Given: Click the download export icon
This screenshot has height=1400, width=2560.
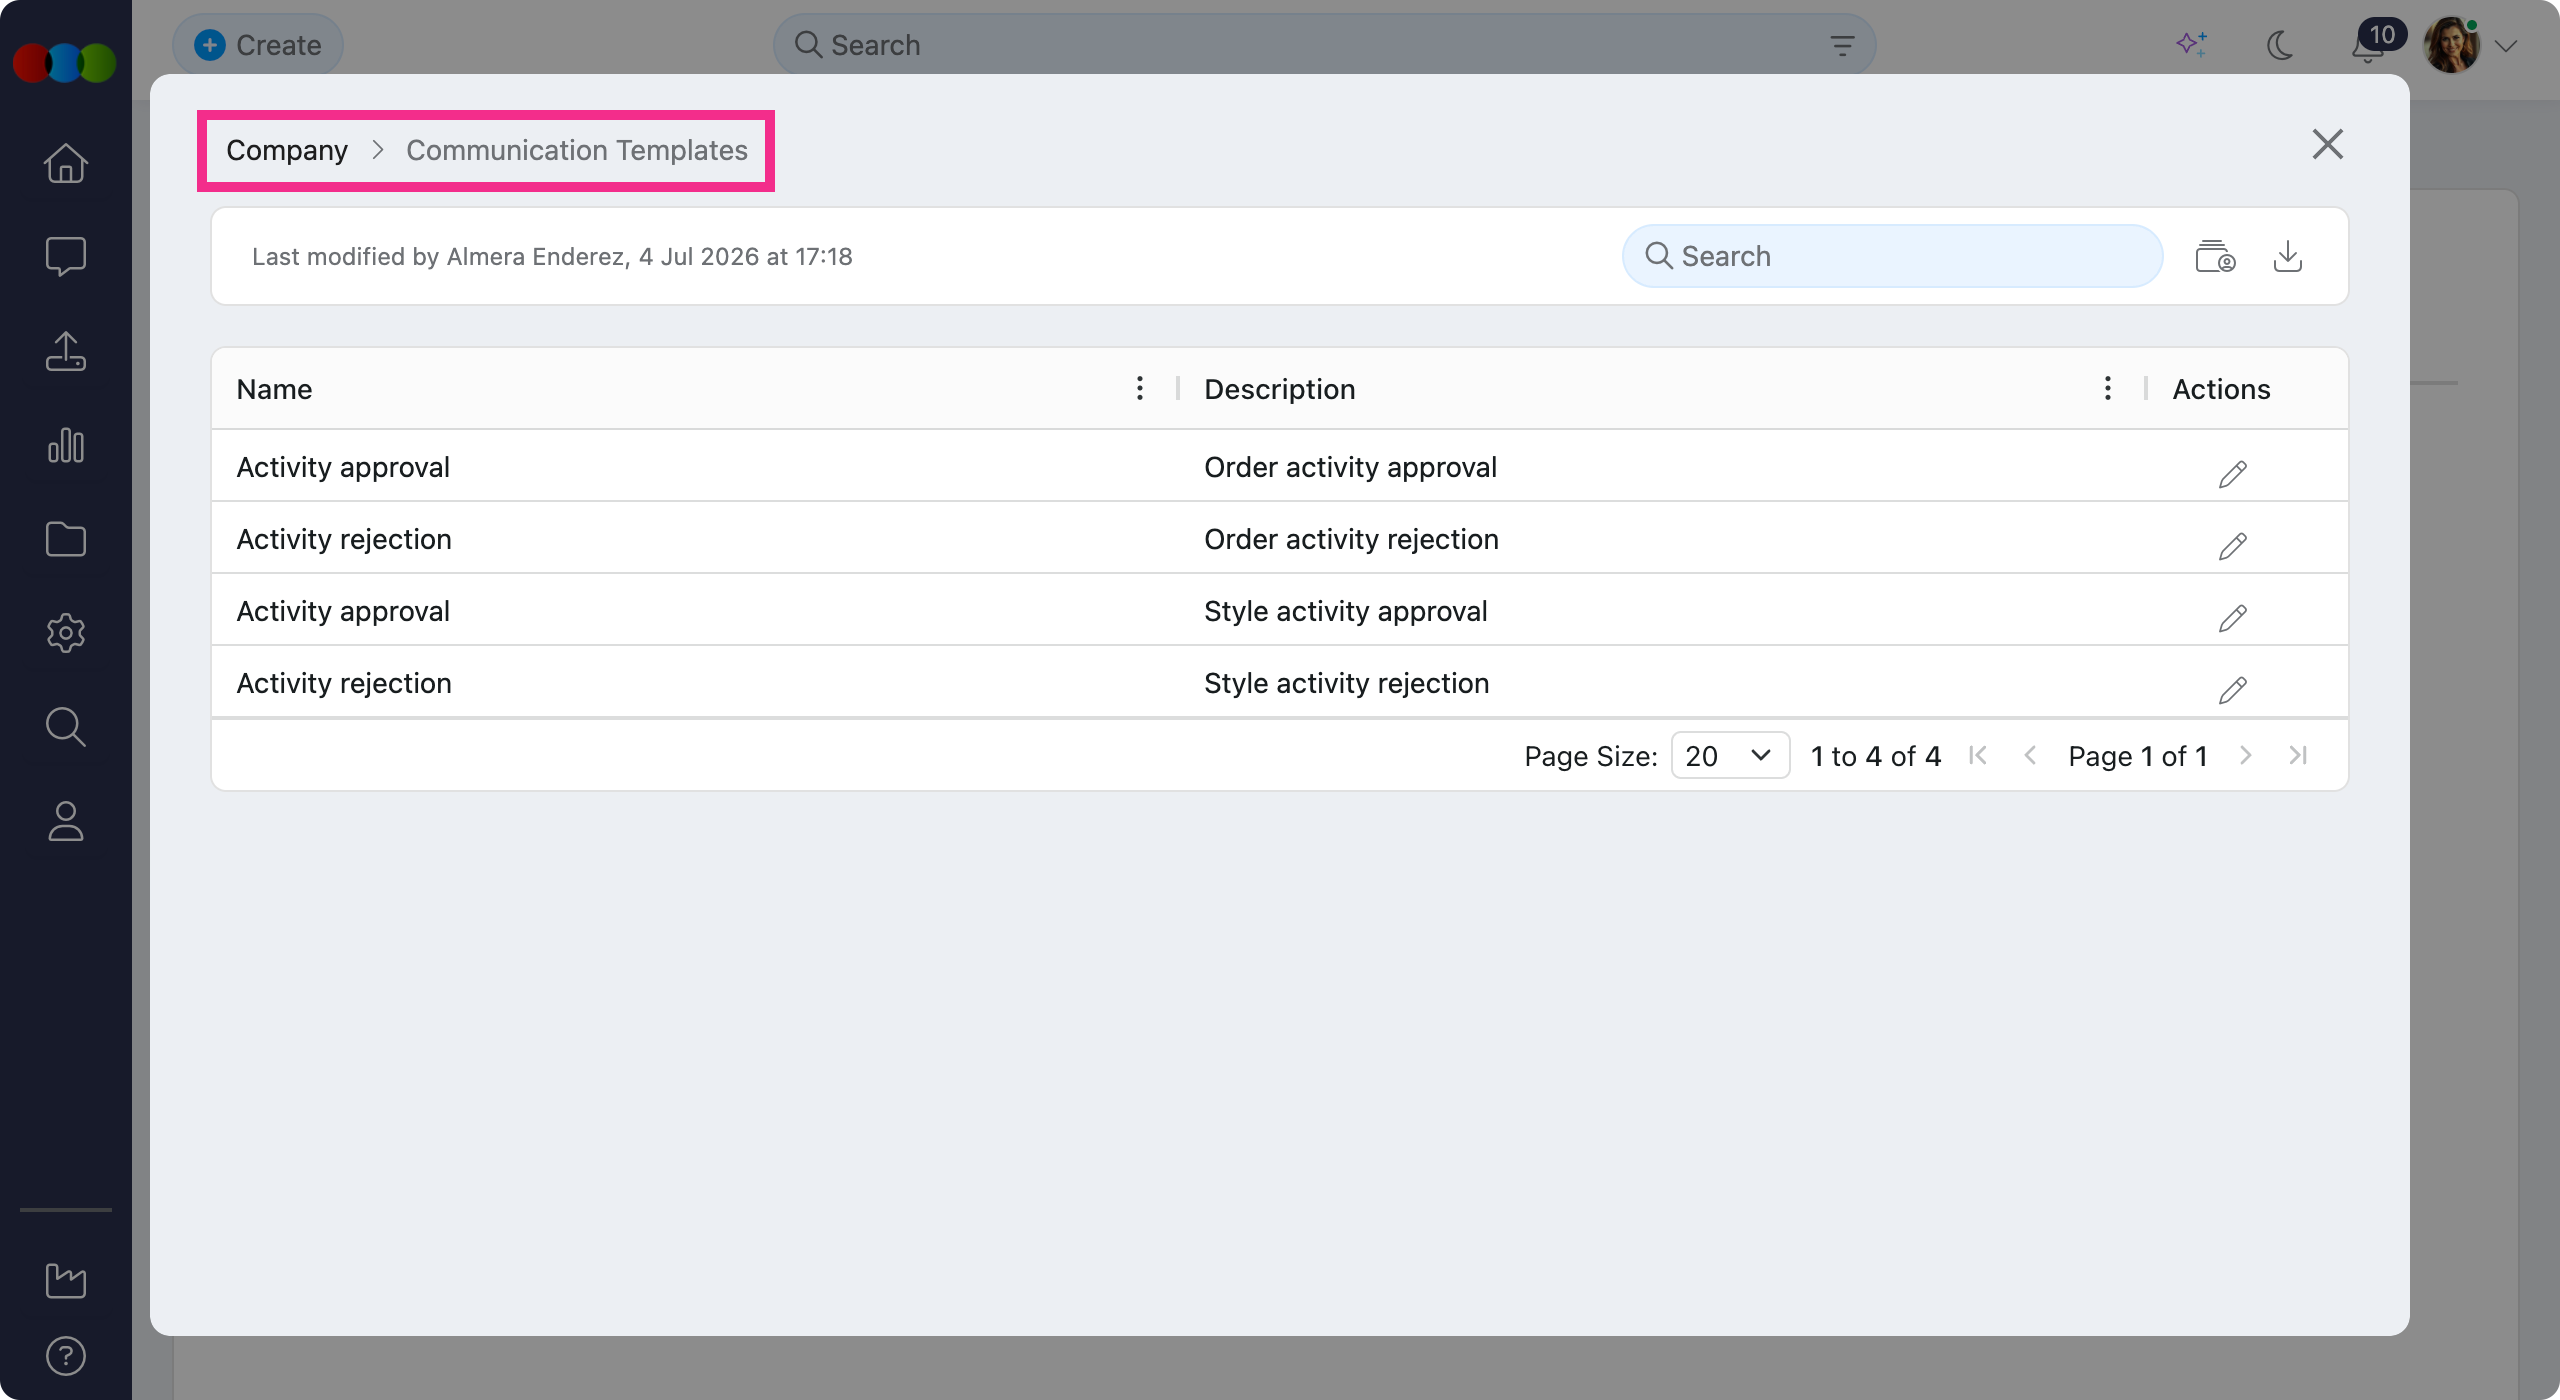Looking at the screenshot, I should [x=2288, y=257].
